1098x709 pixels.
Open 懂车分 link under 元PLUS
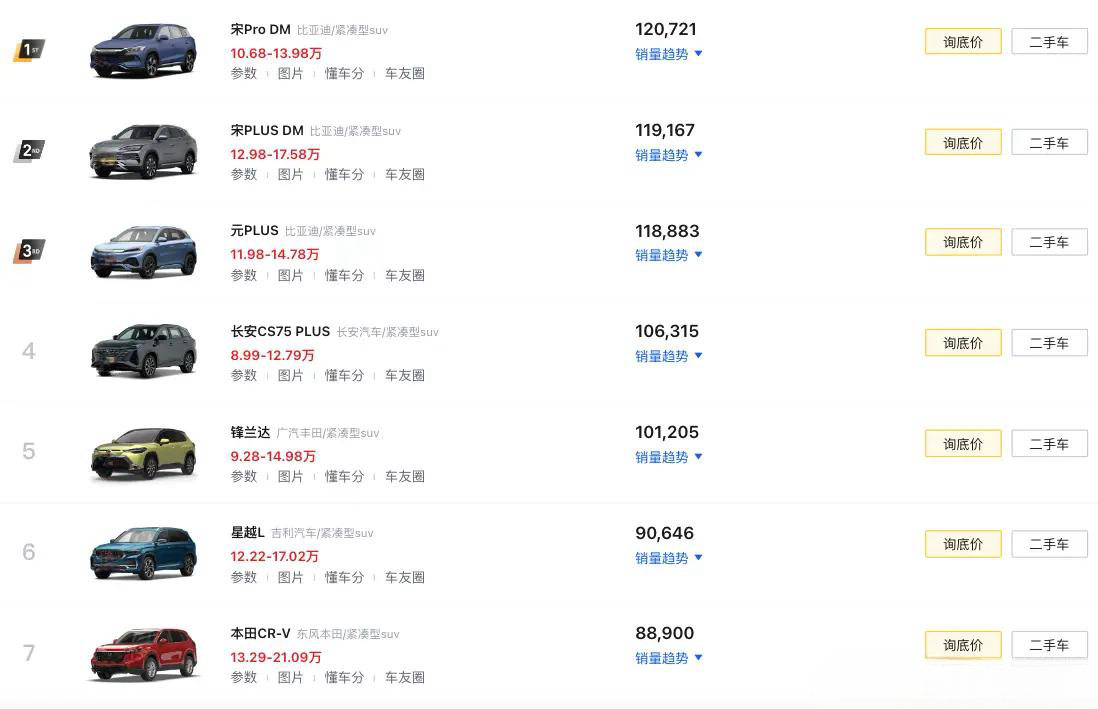344,275
